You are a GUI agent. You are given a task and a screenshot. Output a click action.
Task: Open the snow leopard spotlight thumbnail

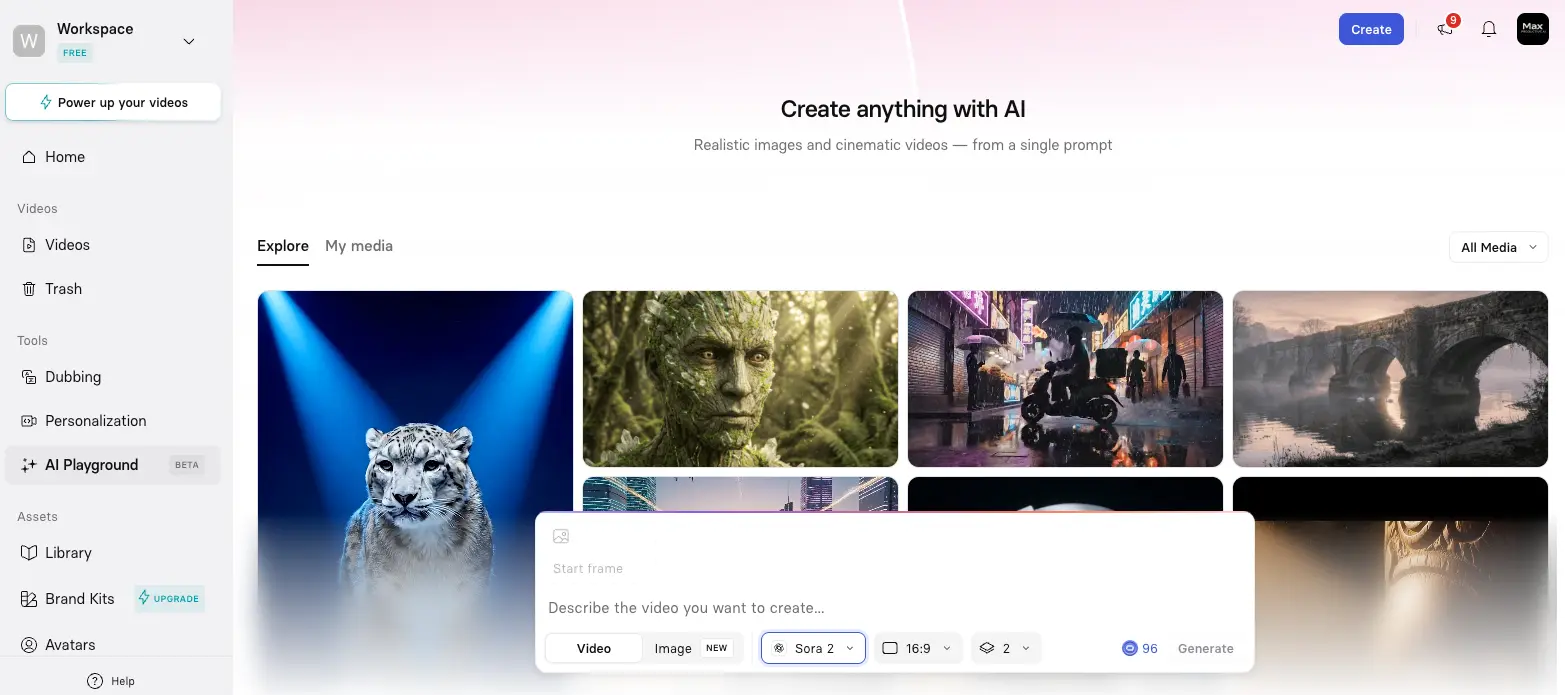click(x=415, y=490)
